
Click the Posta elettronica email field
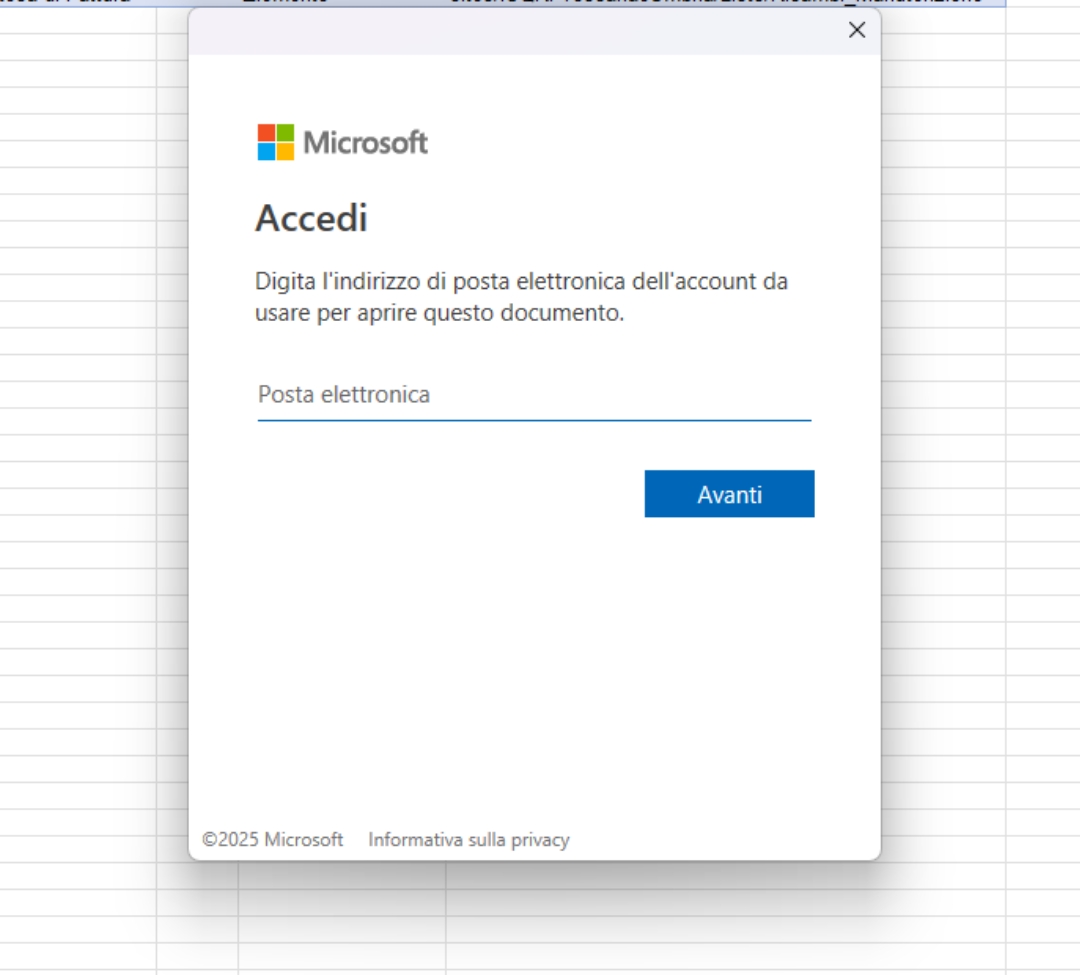coord(534,395)
